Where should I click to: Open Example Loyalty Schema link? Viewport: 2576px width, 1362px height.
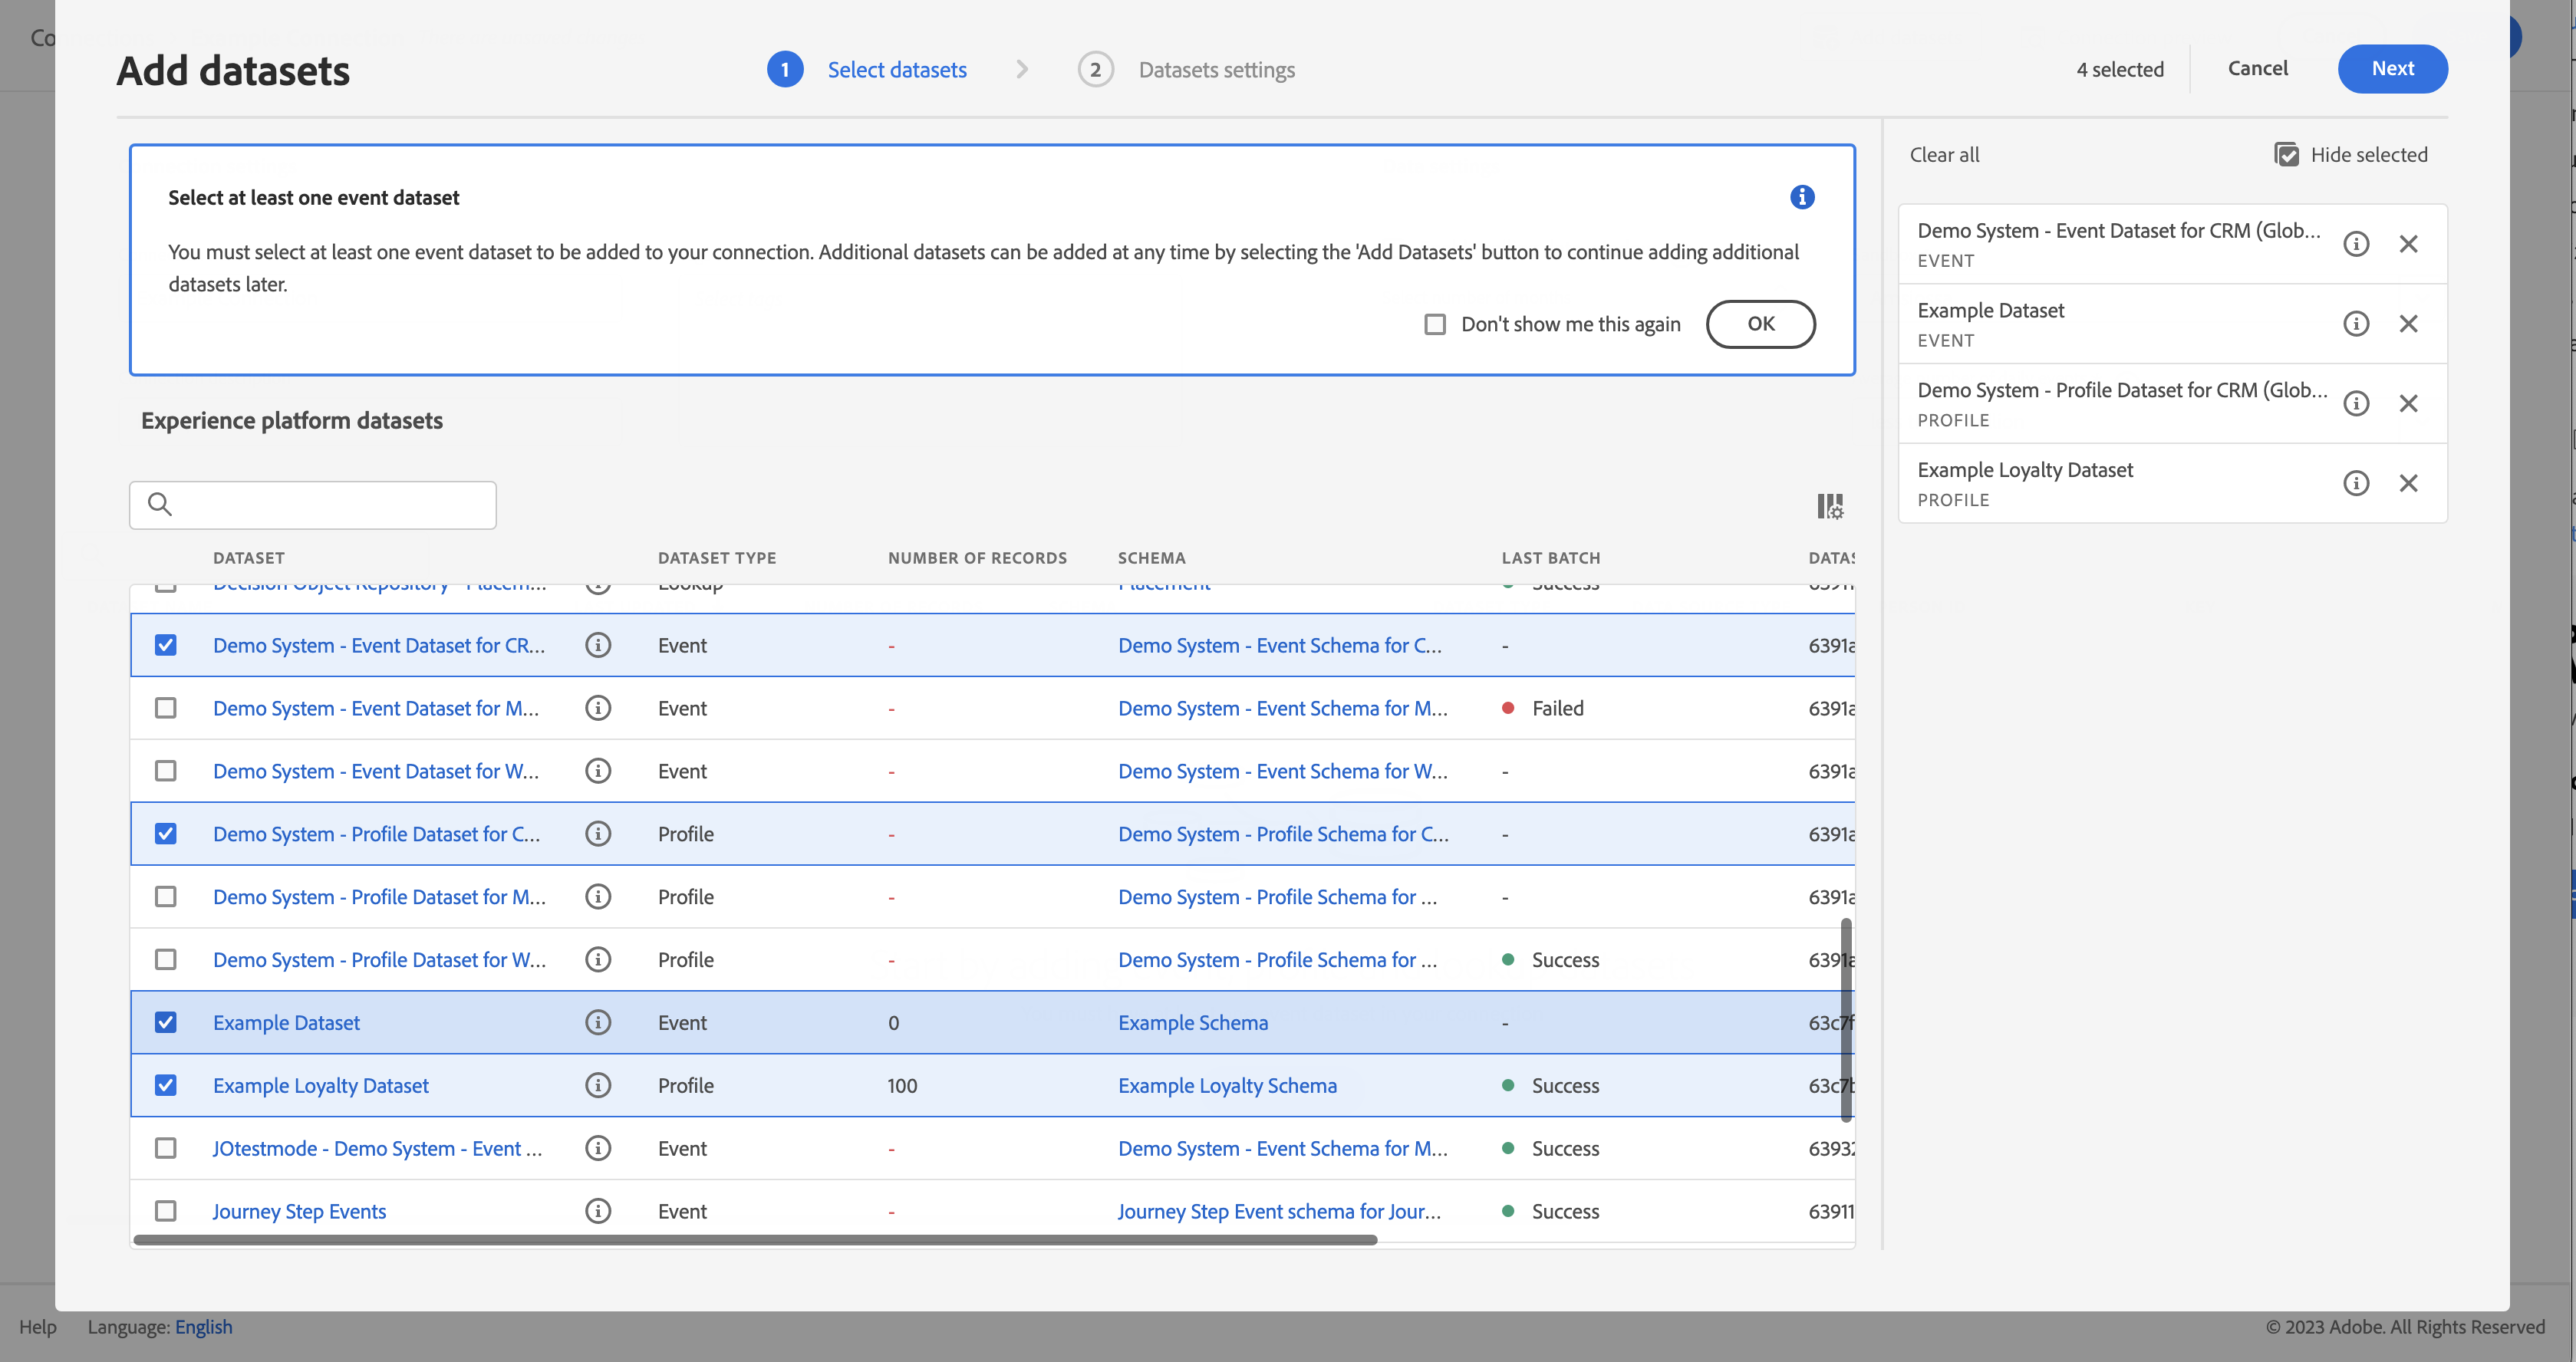tap(1227, 1085)
